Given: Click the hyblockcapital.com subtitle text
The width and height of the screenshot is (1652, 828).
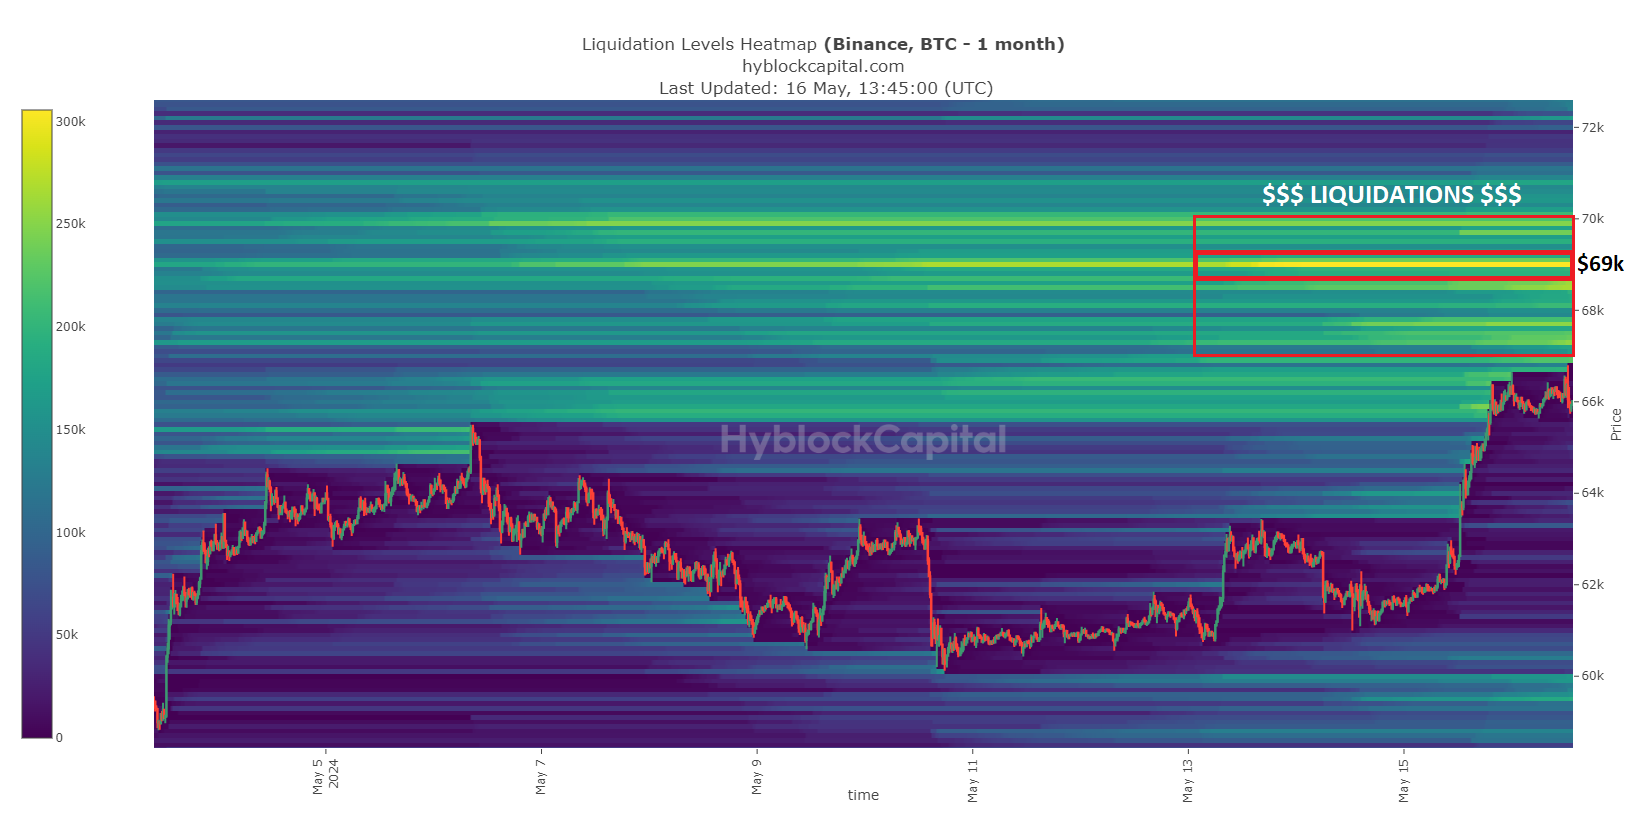Looking at the screenshot, I should tap(823, 66).
